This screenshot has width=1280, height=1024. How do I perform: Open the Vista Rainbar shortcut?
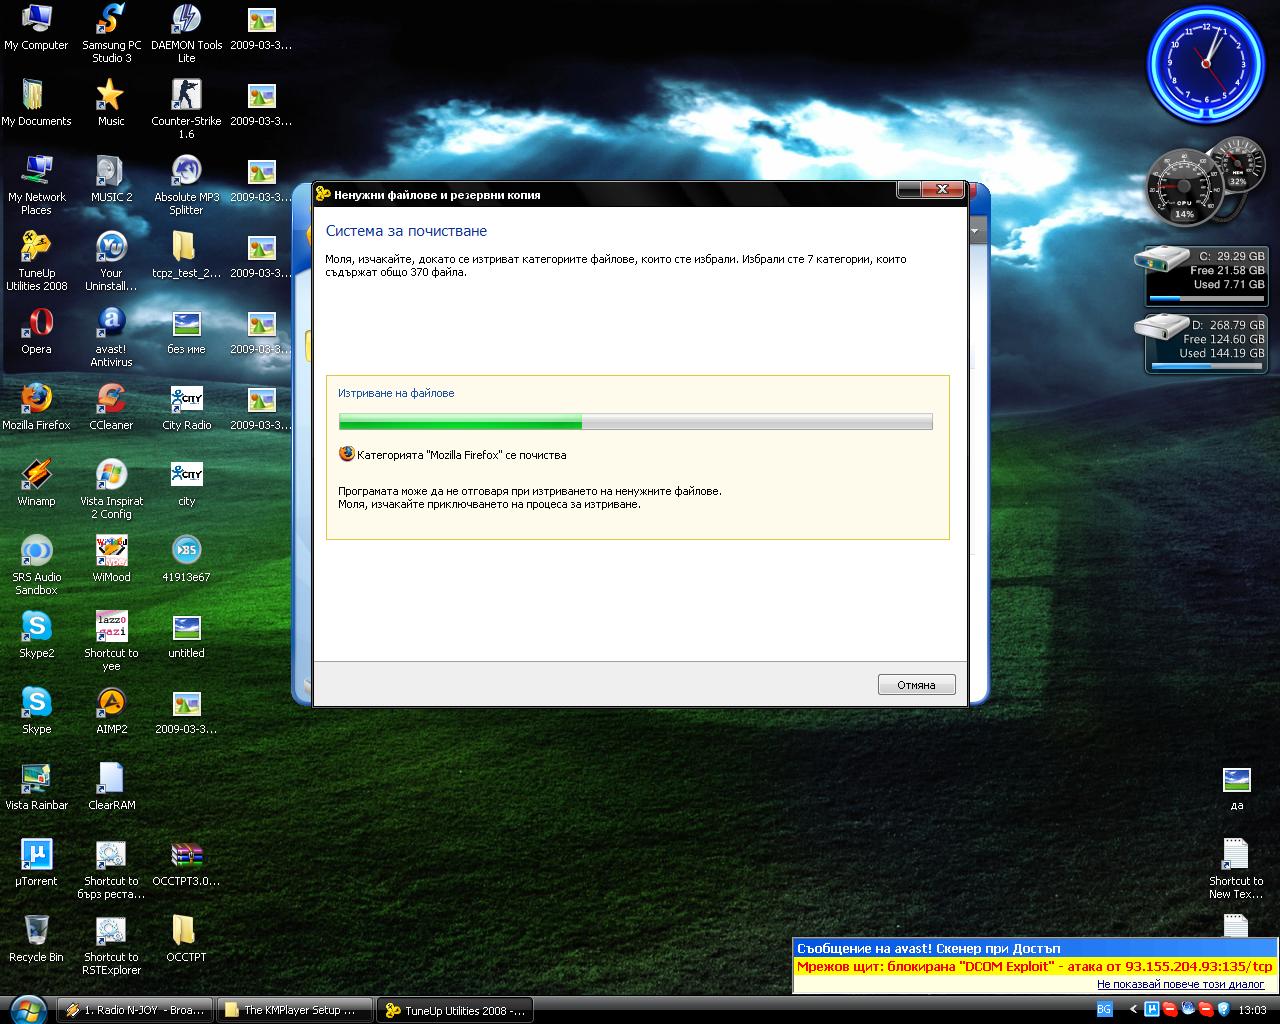coord(36,788)
